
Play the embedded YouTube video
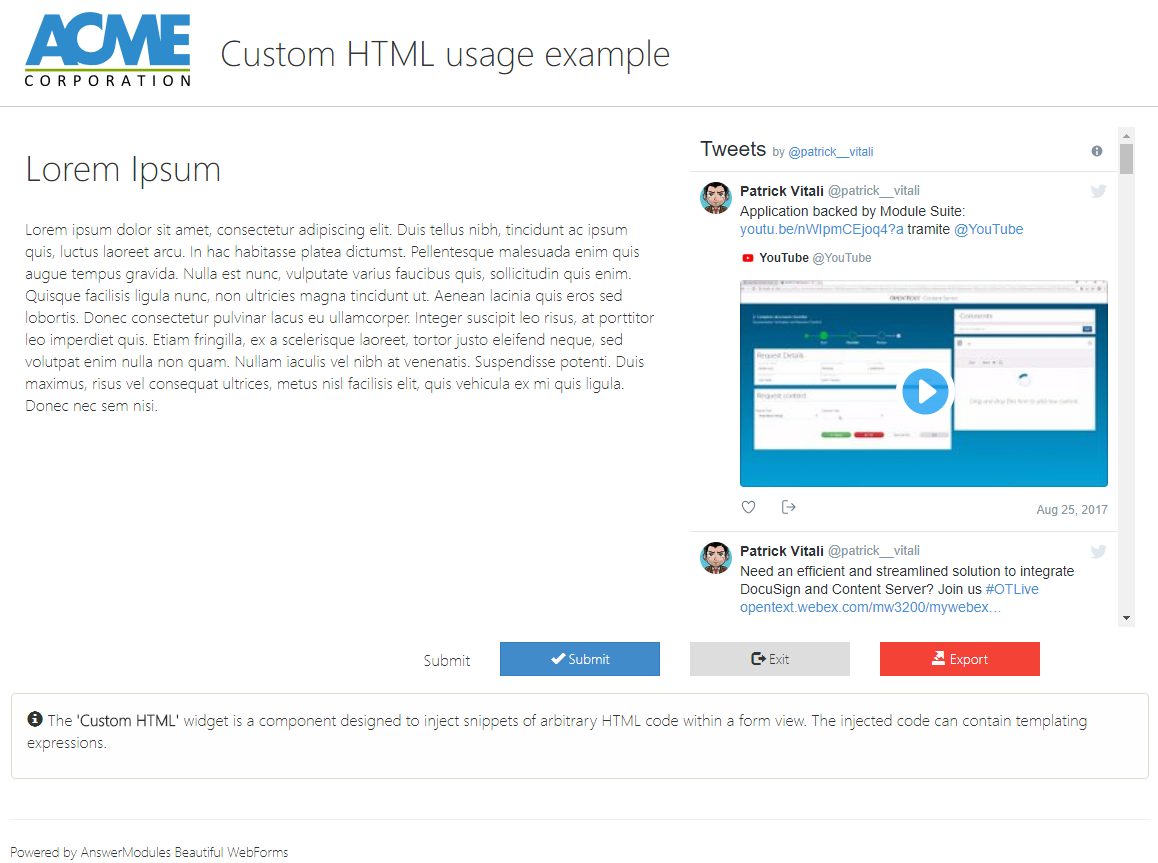click(x=923, y=391)
